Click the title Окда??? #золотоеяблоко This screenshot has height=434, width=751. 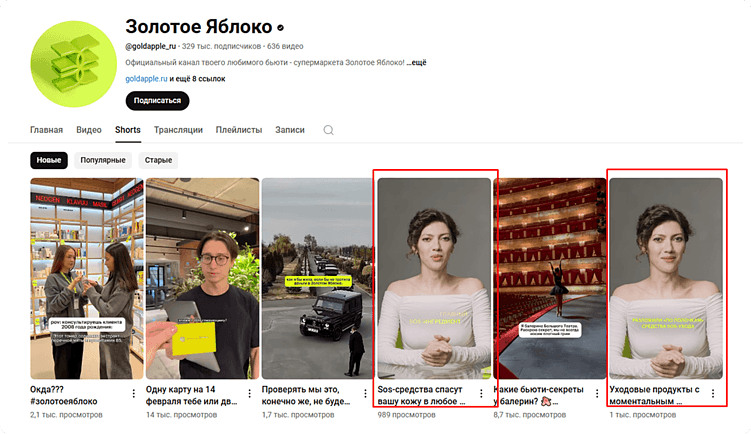click(x=64, y=395)
